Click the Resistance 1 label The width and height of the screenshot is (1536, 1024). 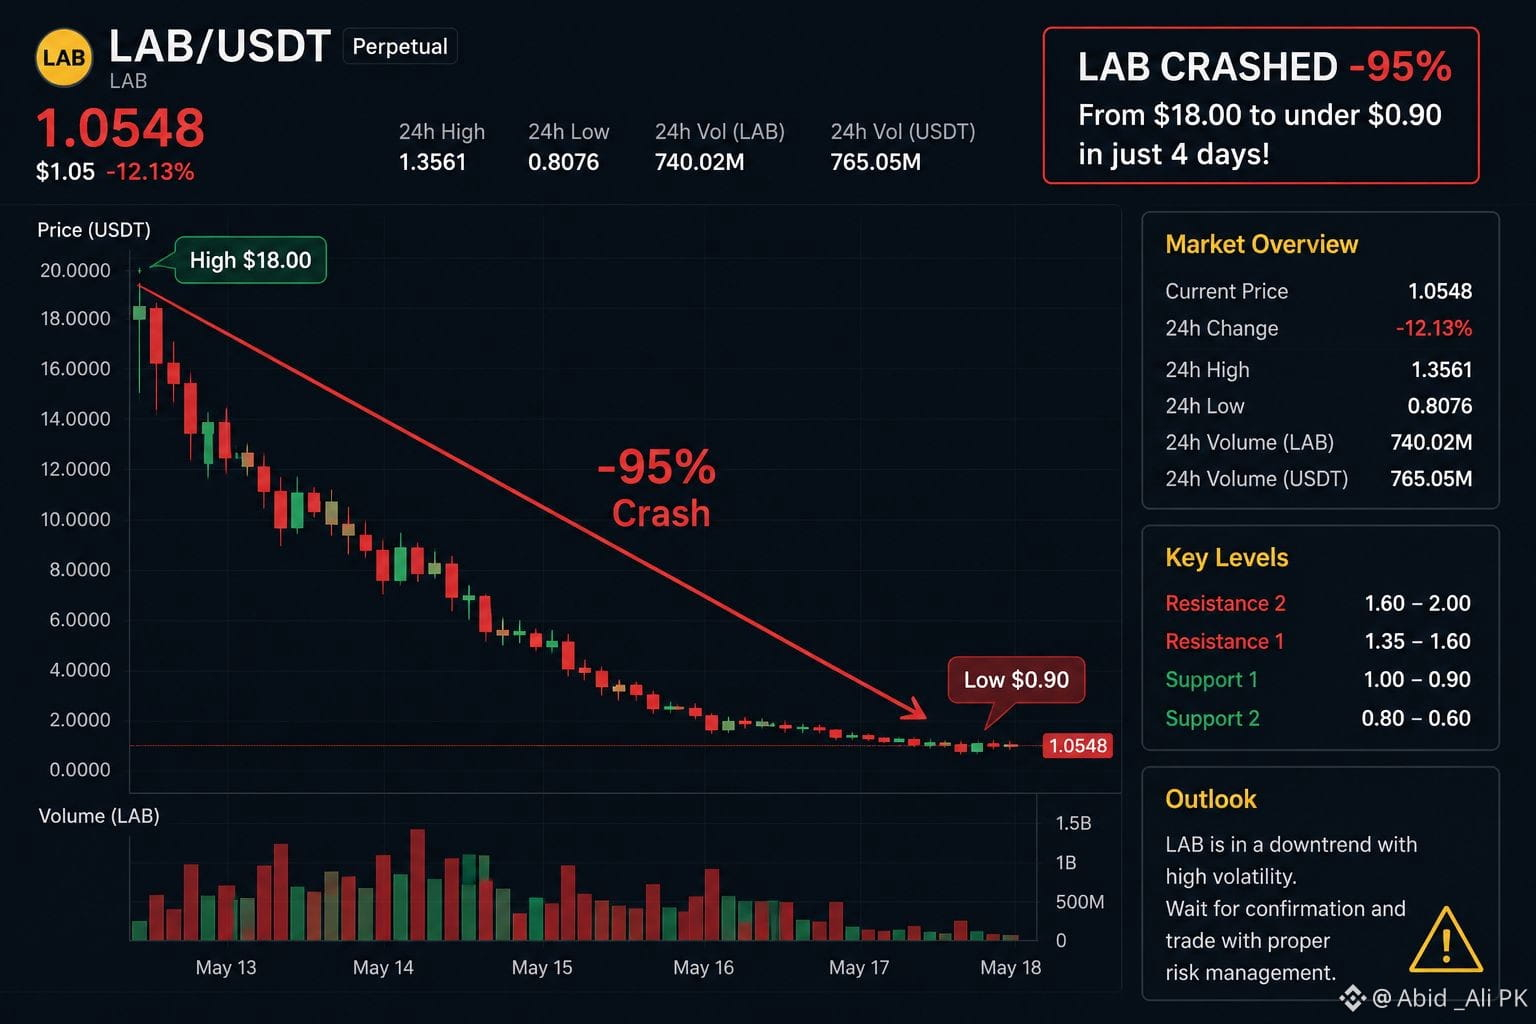click(1224, 641)
